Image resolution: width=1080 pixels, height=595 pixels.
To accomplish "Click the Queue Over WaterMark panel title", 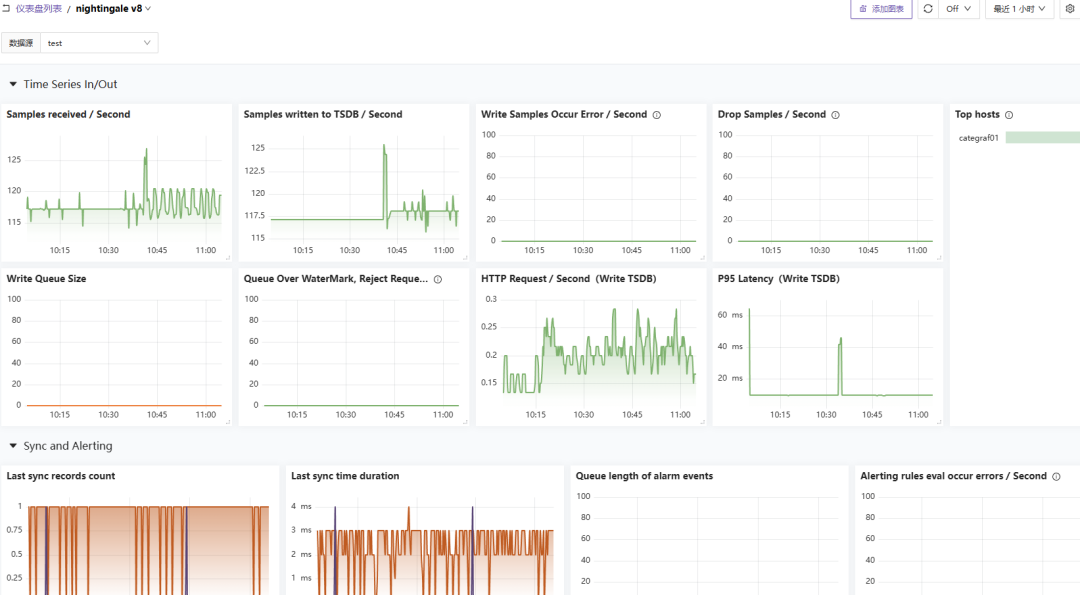I will click(335, 279).
